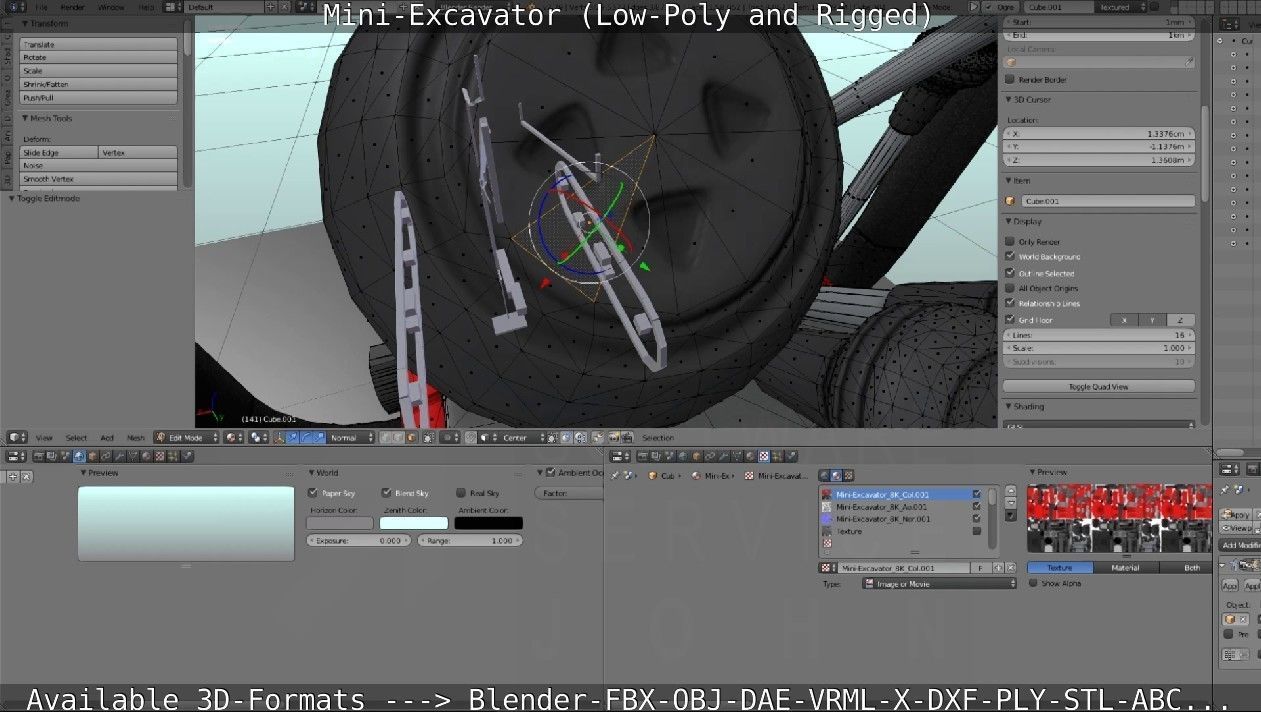
Task: Open World properties tab in left properties editor
Action: click(x=79, y=456)
